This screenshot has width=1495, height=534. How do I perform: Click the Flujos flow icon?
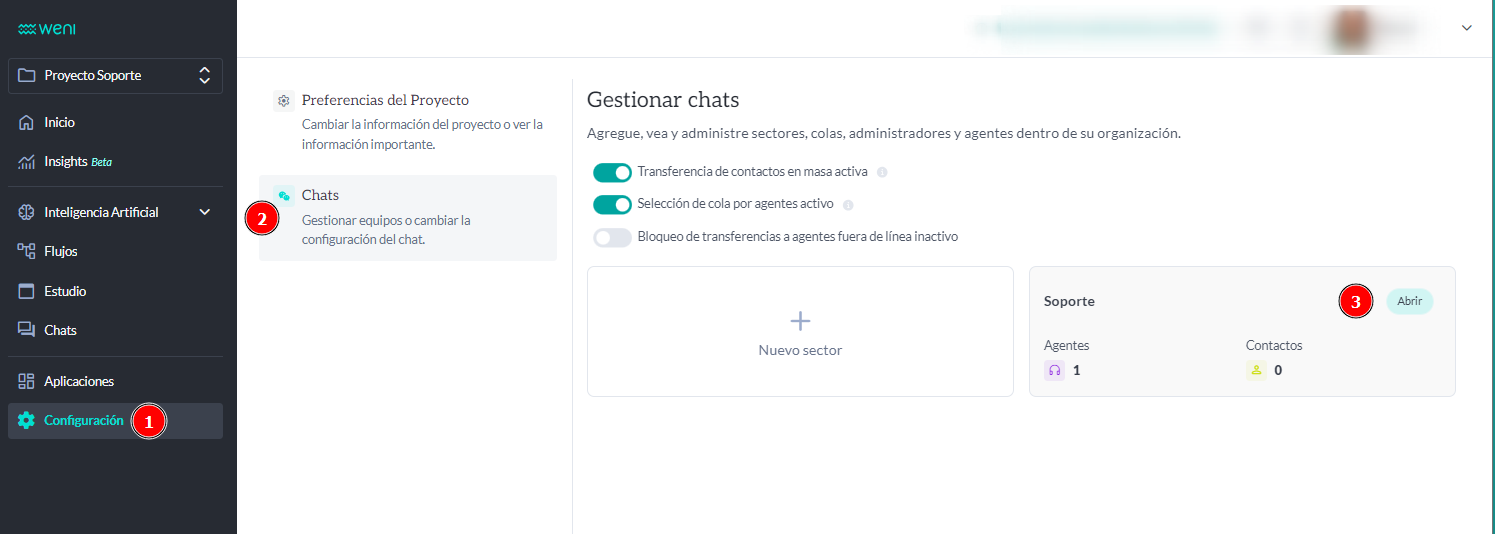point(27,251)
